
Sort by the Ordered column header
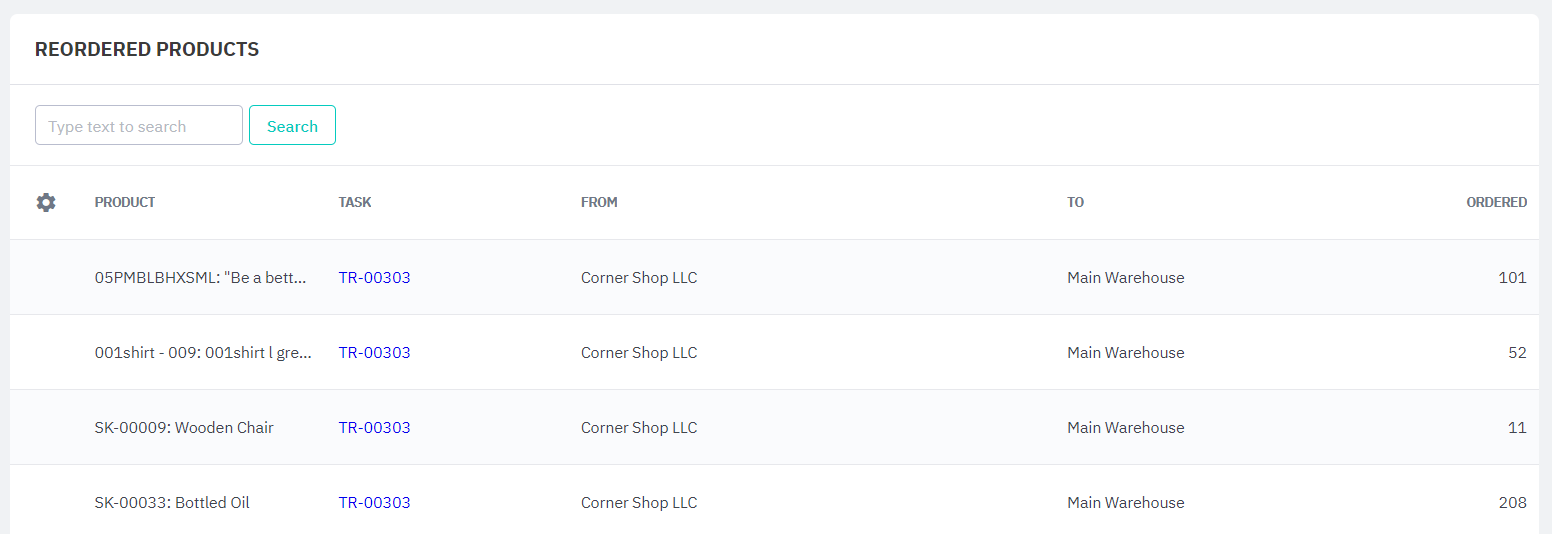click(x=1496, y=202)
